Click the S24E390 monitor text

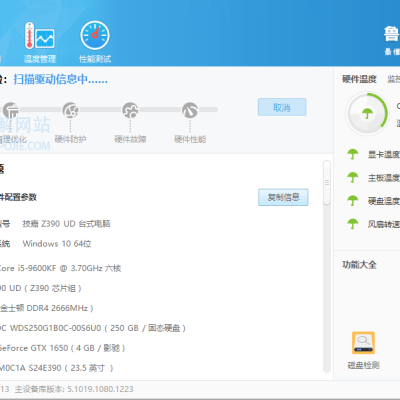pyautogui.click(x=57, y=368)
